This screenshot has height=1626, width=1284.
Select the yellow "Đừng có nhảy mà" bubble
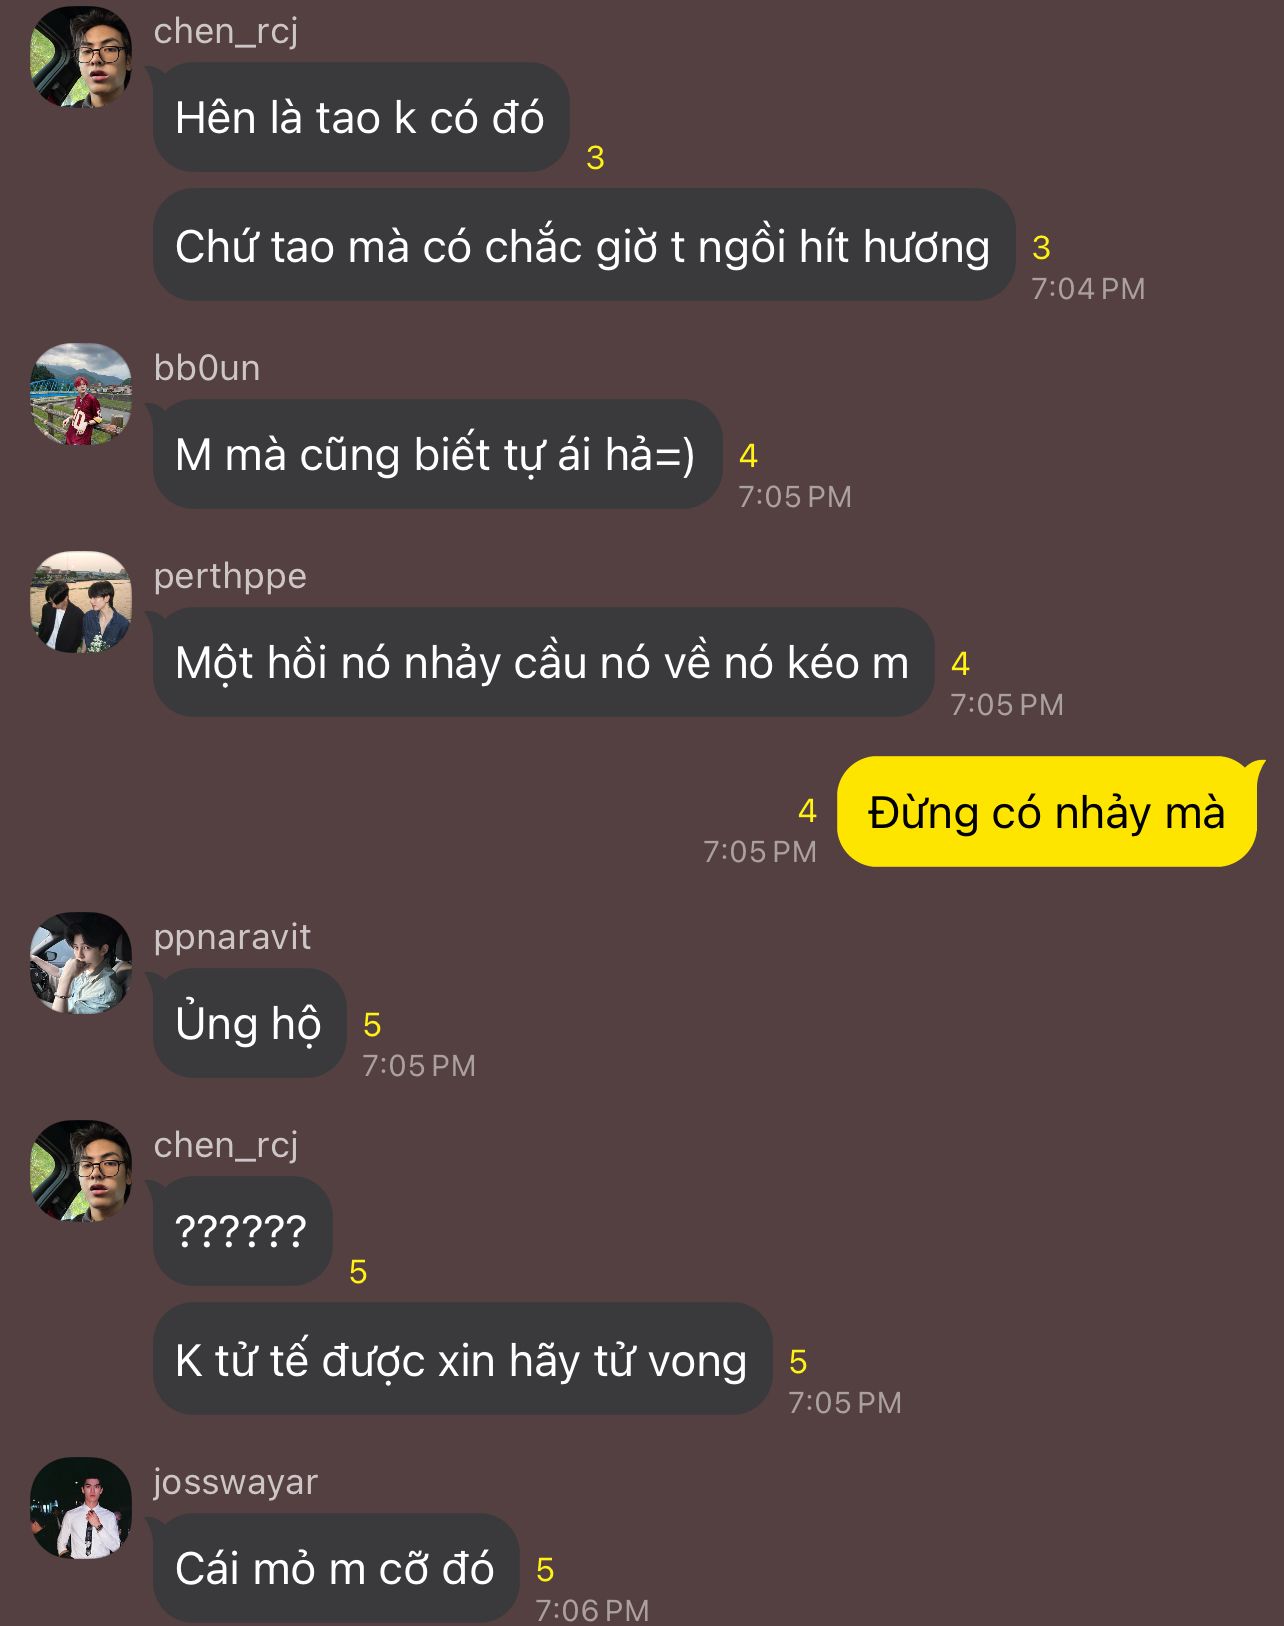tap(1047, 812)
